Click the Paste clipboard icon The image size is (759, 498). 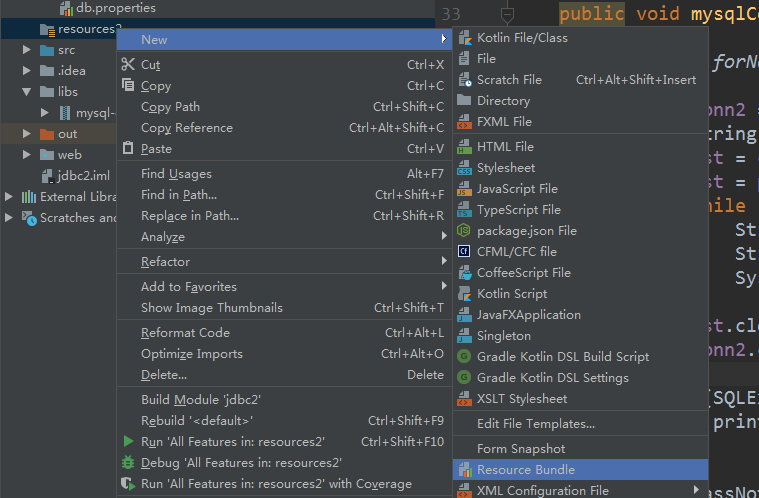coord(127,149)
